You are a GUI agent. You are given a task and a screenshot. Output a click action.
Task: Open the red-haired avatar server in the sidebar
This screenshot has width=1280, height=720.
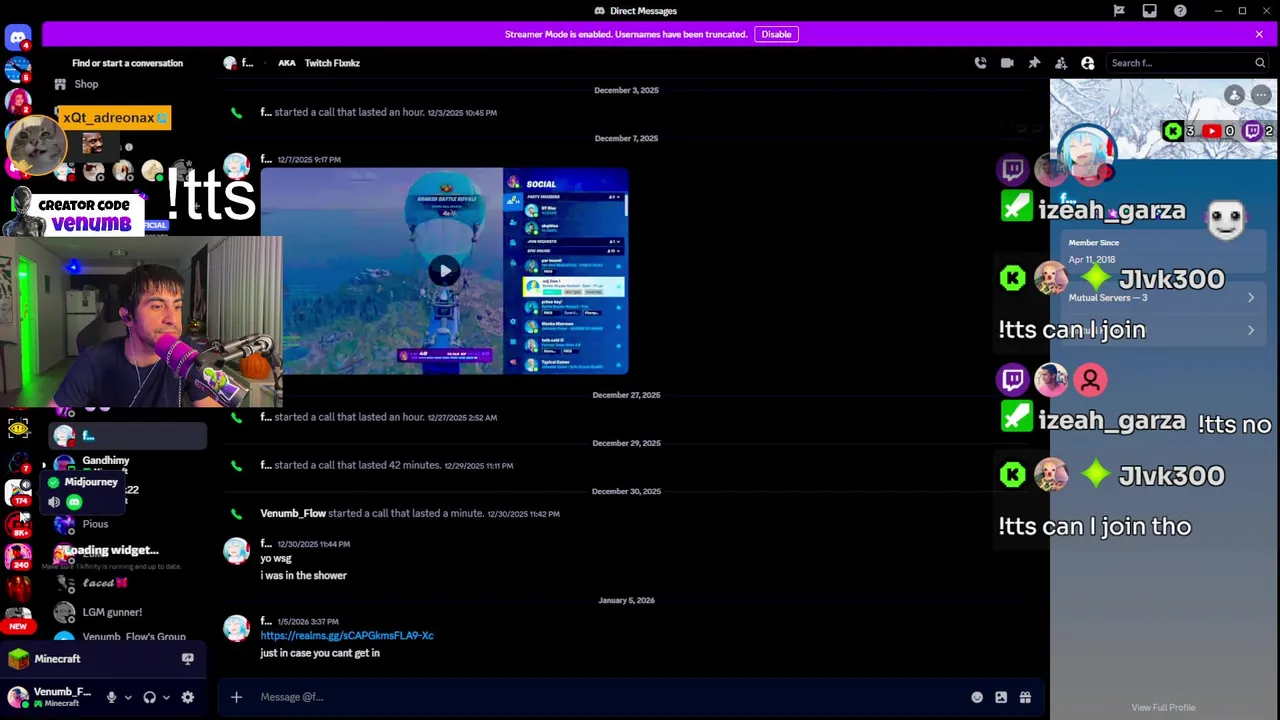pyautogui.click(x=18, y=103)
